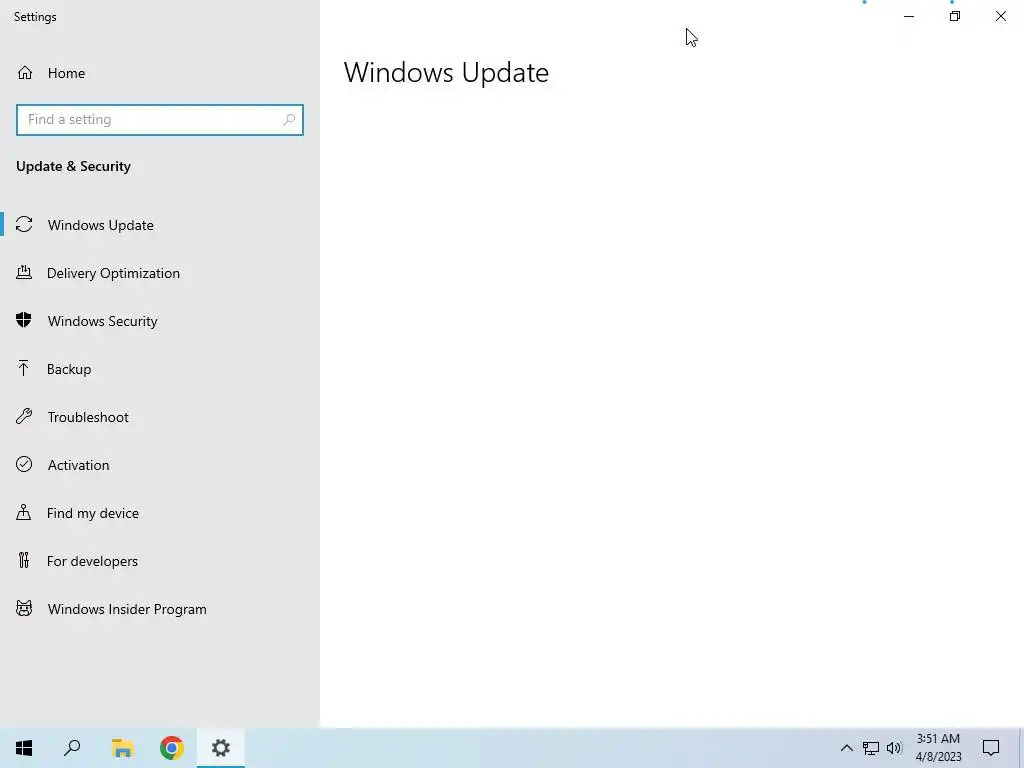Click the For developers tools icon
Viewport: 1024px width, 768px height.
click(24, 560)
